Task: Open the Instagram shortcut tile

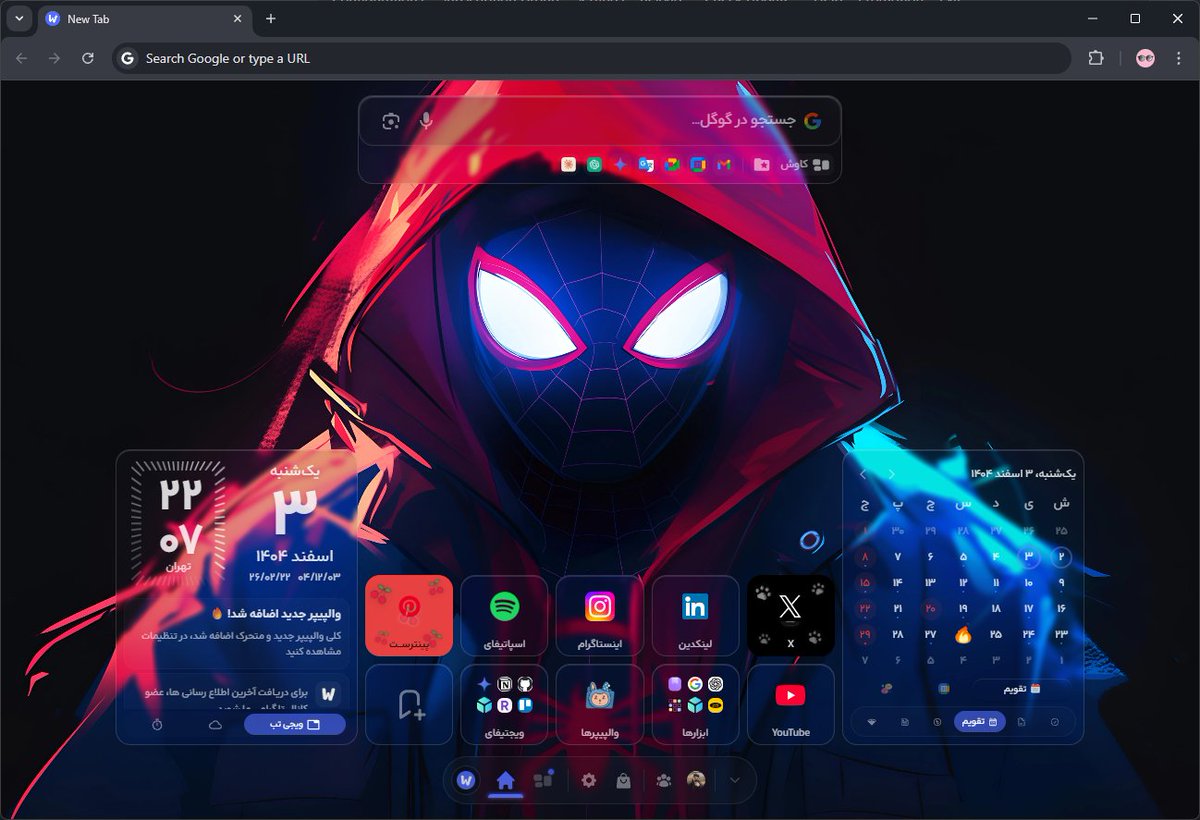Action: click(599, 615)
